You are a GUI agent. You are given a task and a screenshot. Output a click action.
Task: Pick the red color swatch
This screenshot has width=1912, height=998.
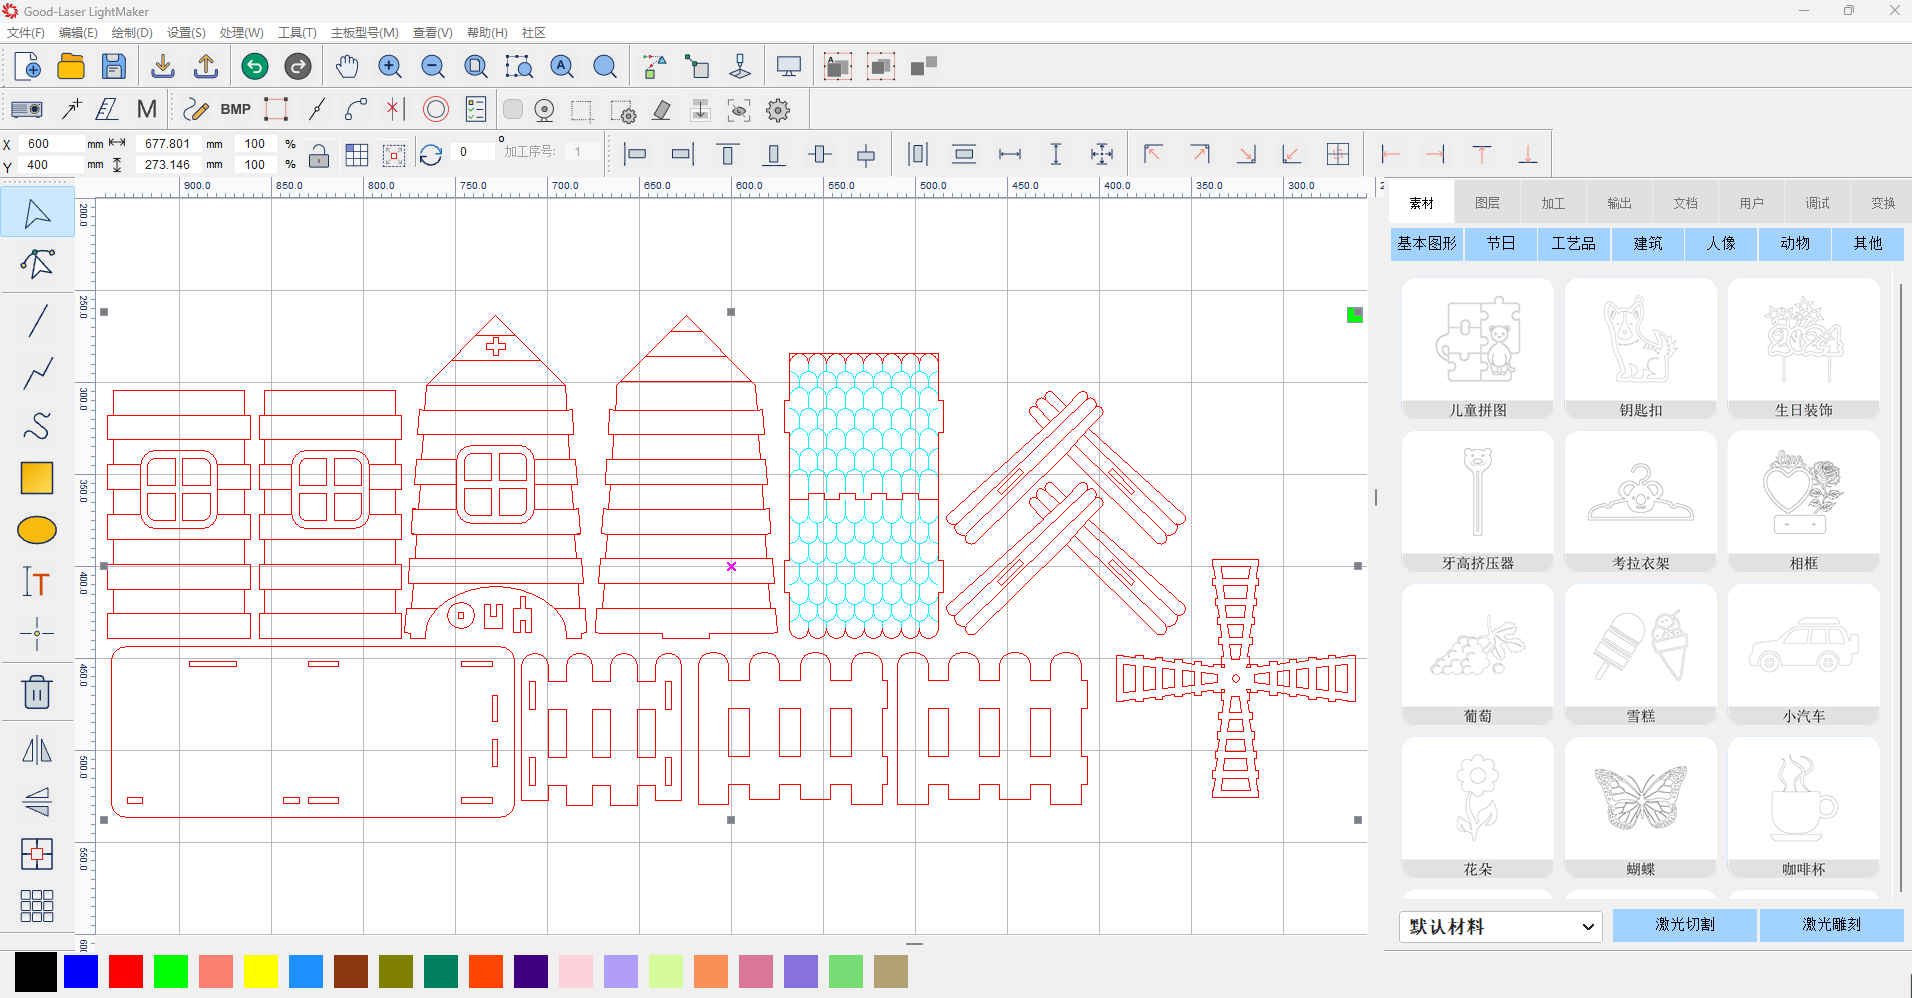(x=126, y=972)
